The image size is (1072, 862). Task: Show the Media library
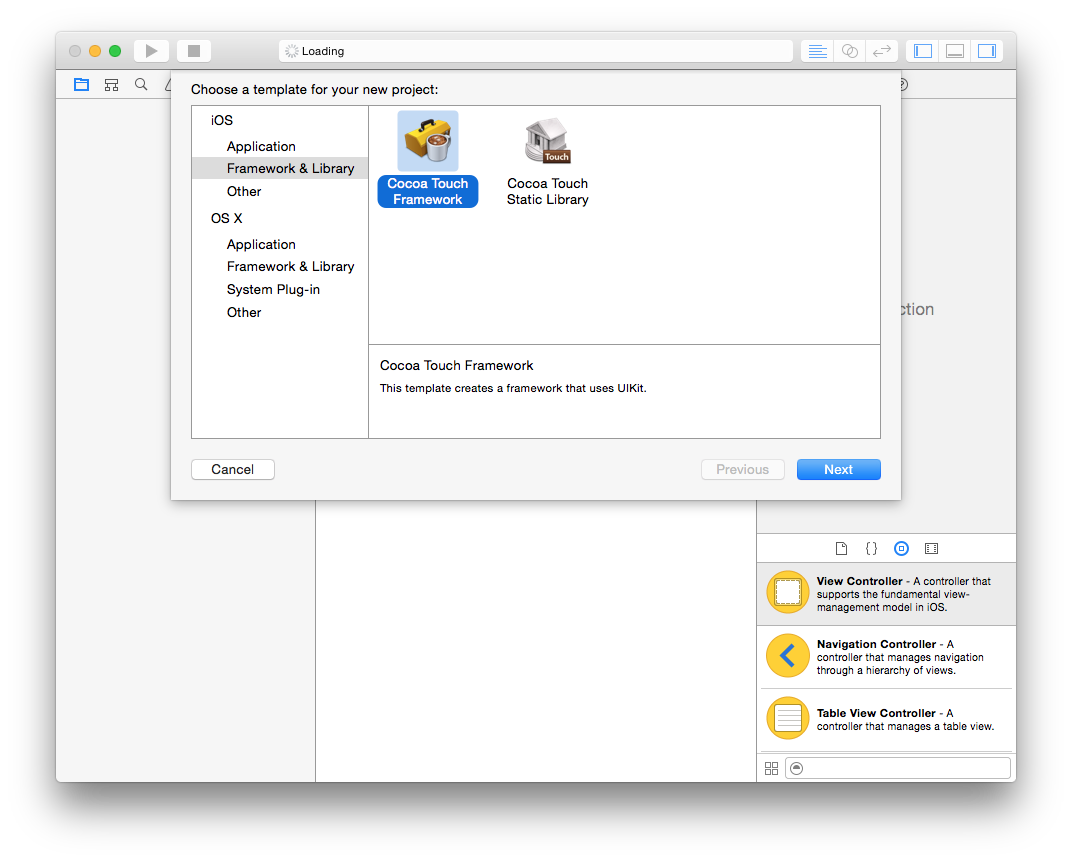coord(931,548)
